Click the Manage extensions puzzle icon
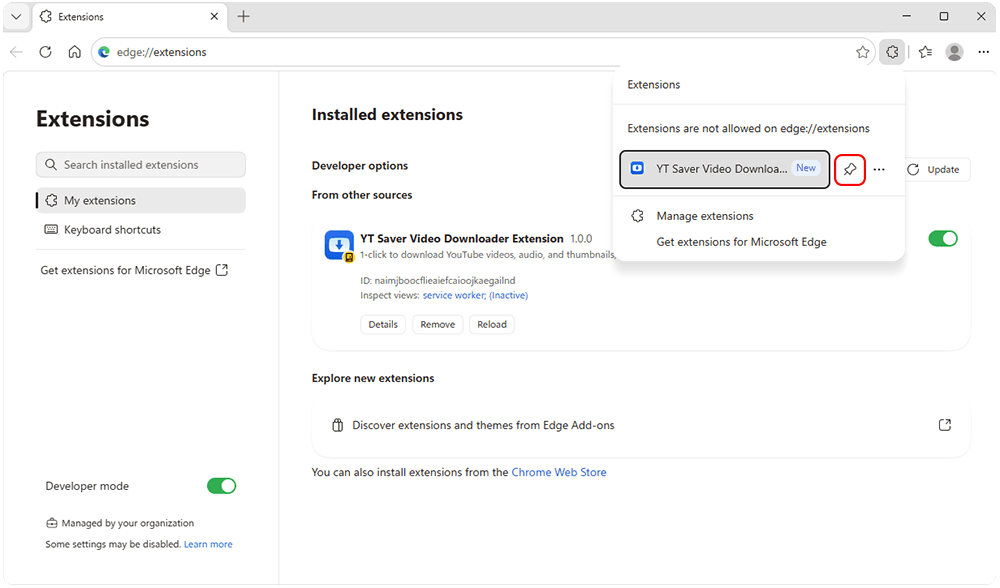The image size is (1000, 588). click(637, 216)
